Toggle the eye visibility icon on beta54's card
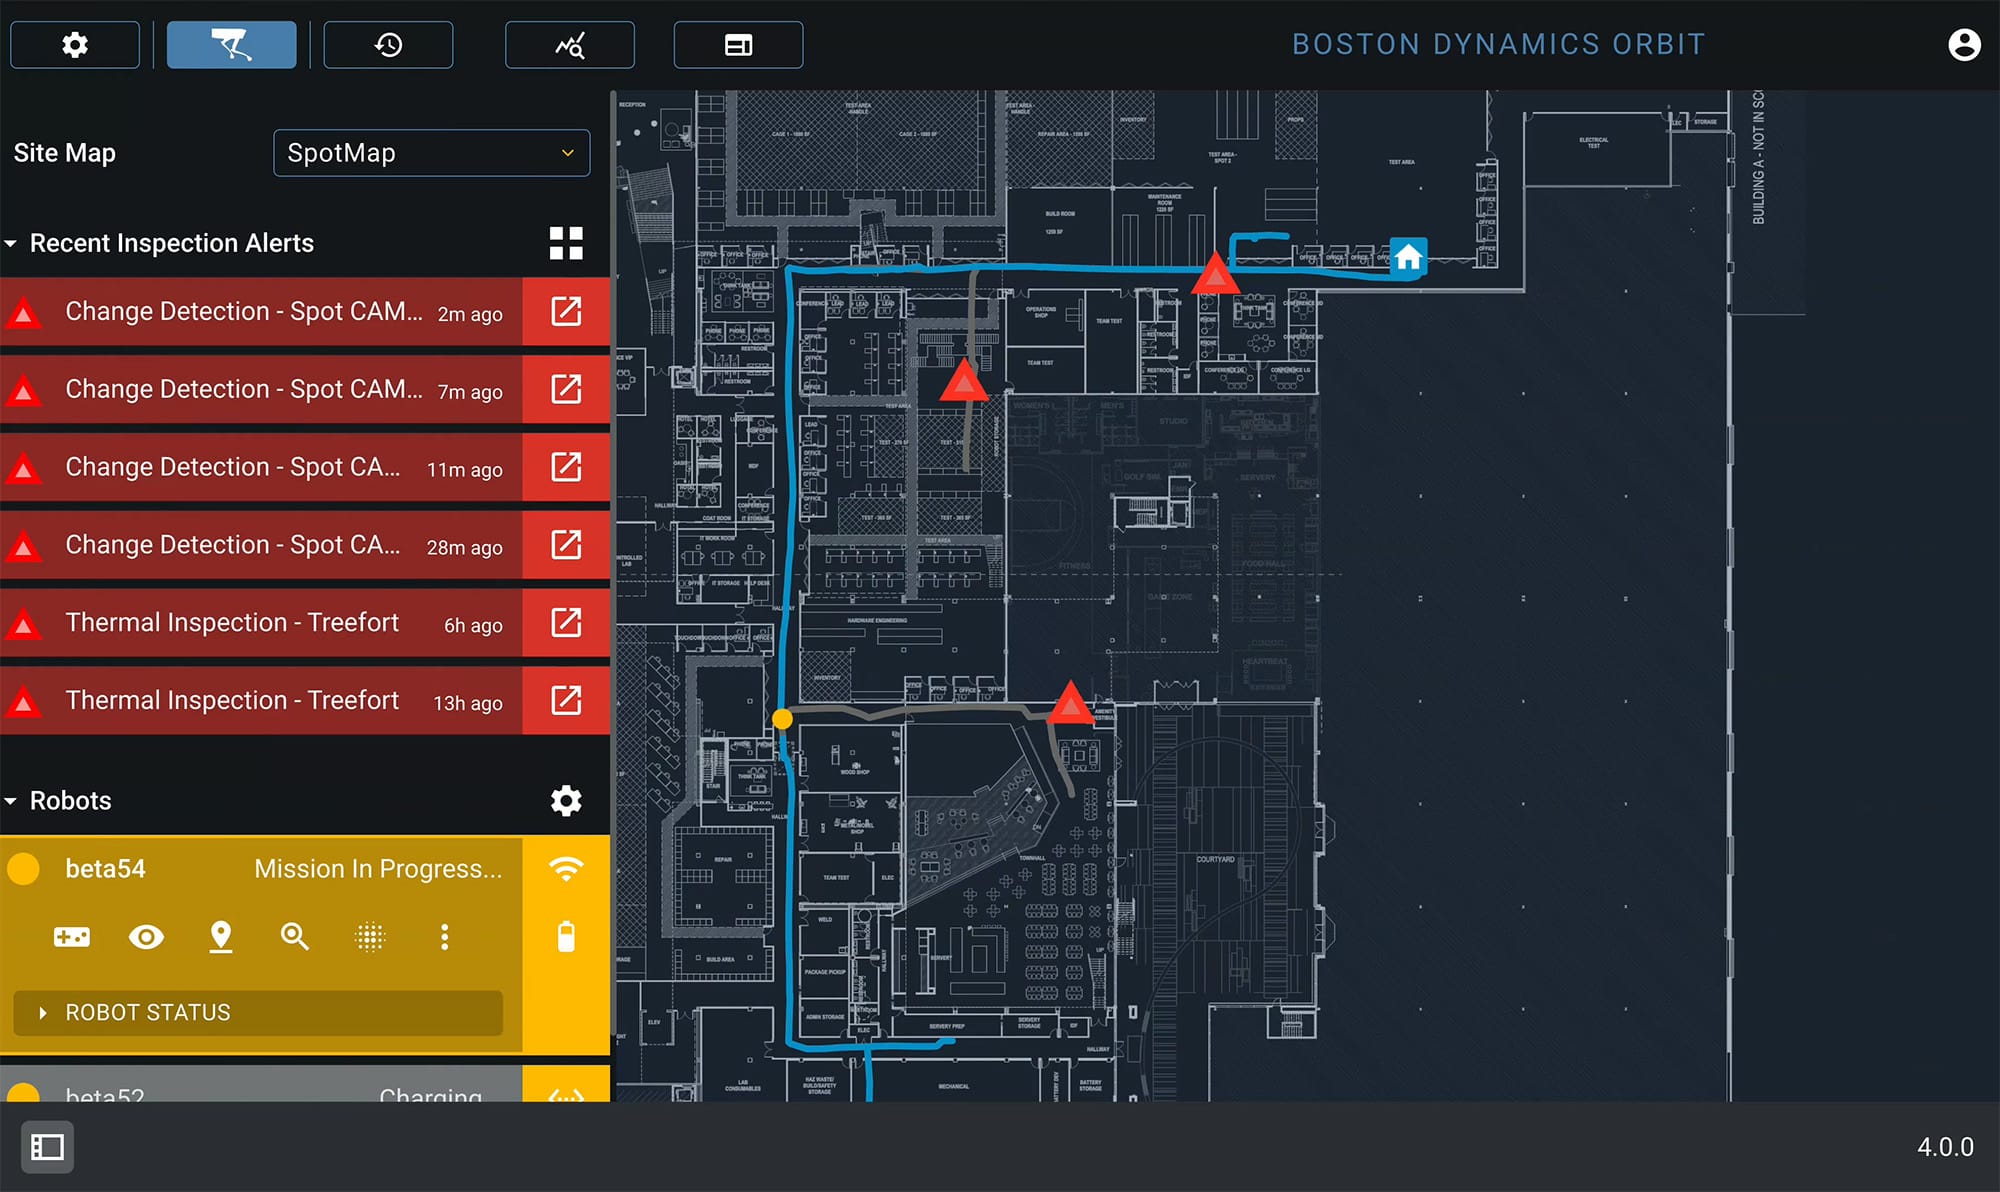The image size is (2000, 1192). [x=146, y=937]
